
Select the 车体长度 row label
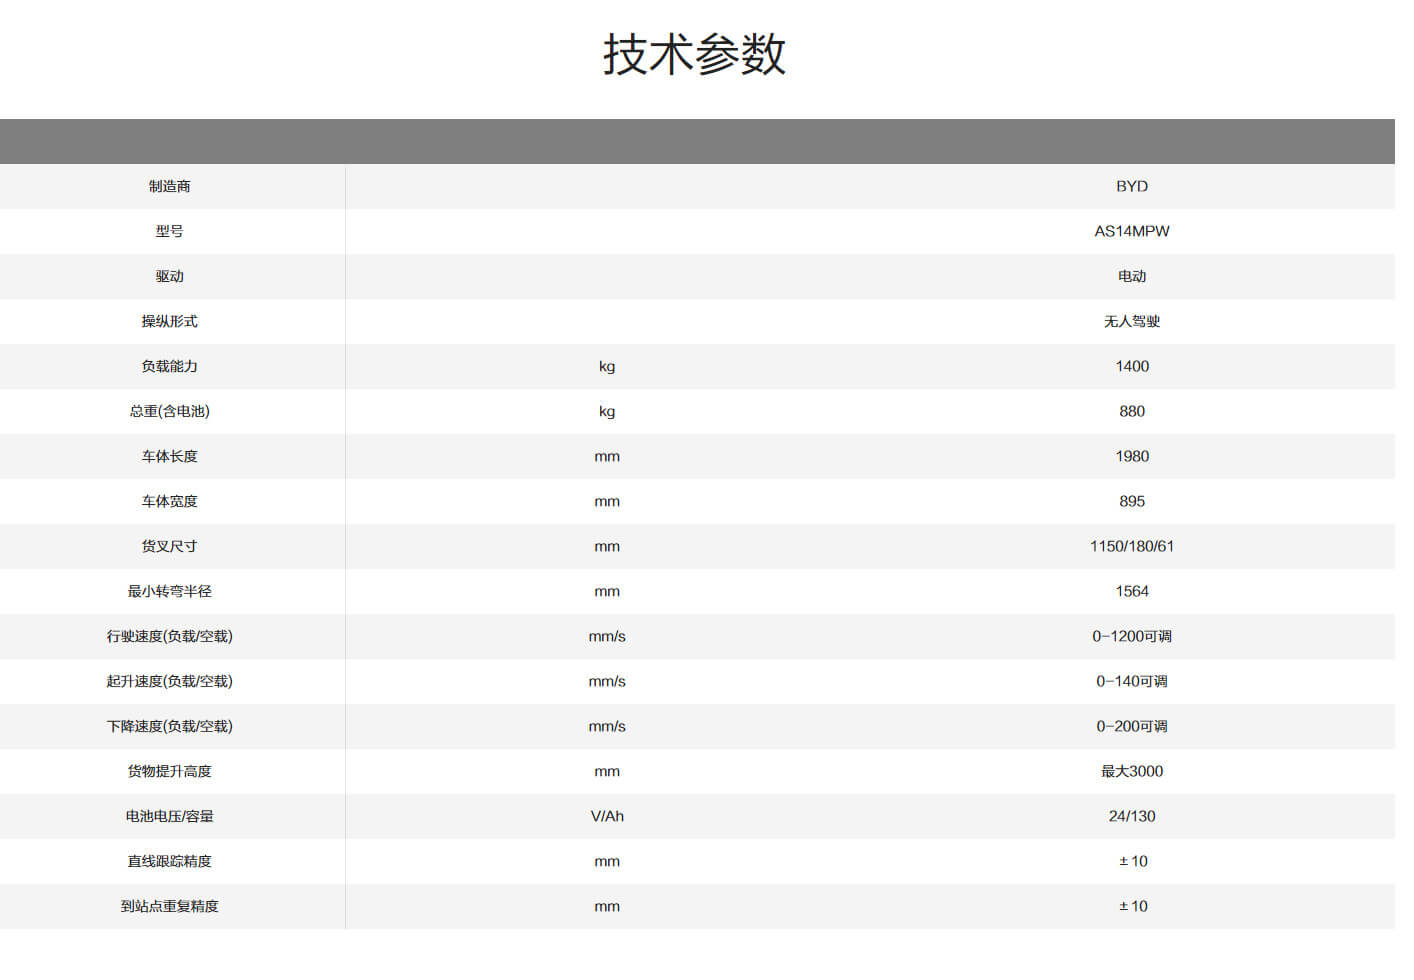pos(170,456)
